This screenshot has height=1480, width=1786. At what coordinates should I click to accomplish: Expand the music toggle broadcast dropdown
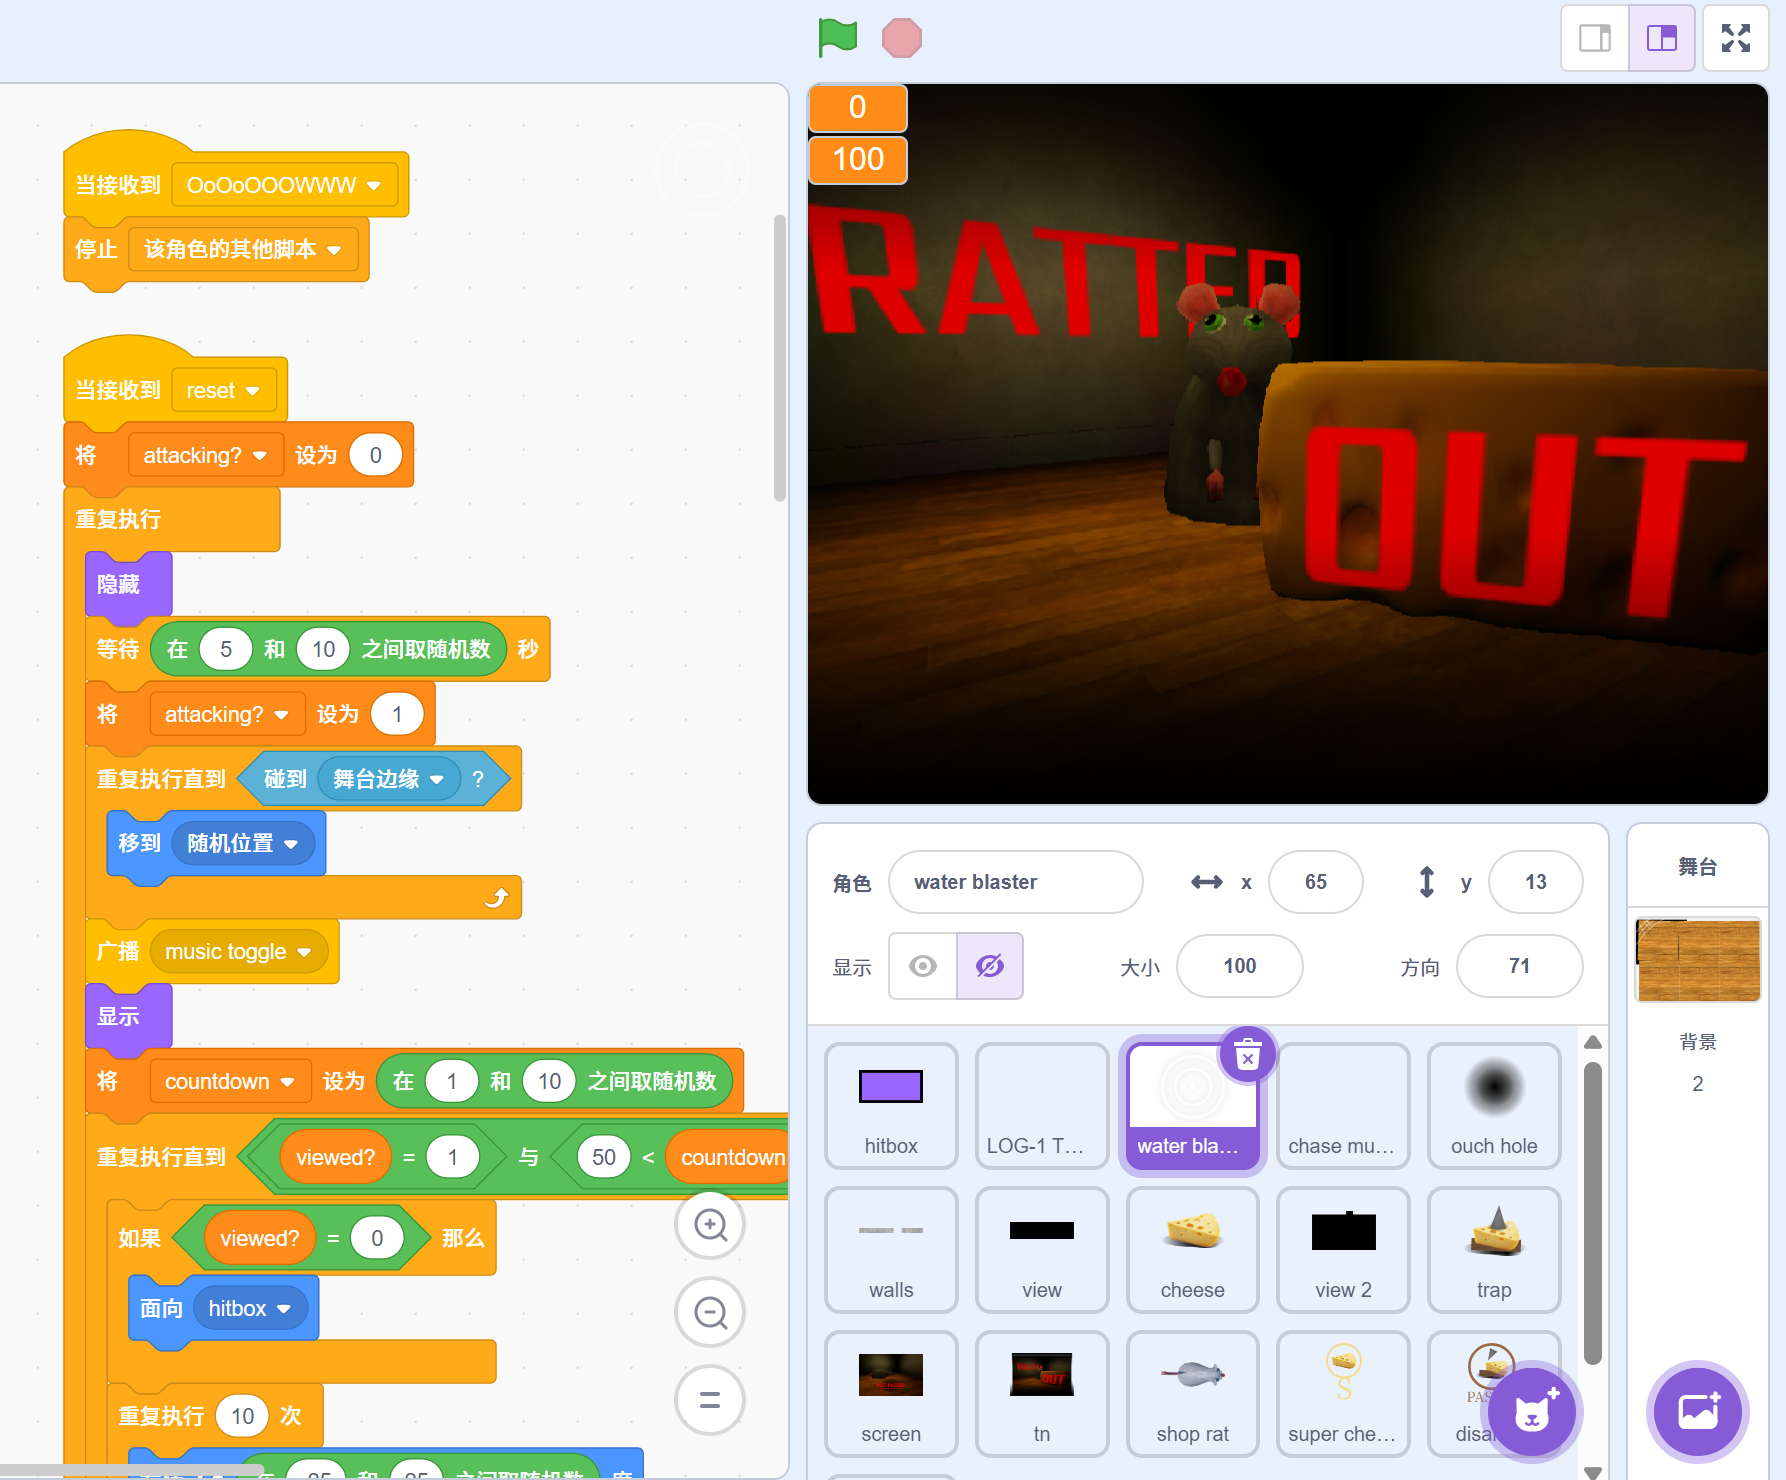(304, 952)
